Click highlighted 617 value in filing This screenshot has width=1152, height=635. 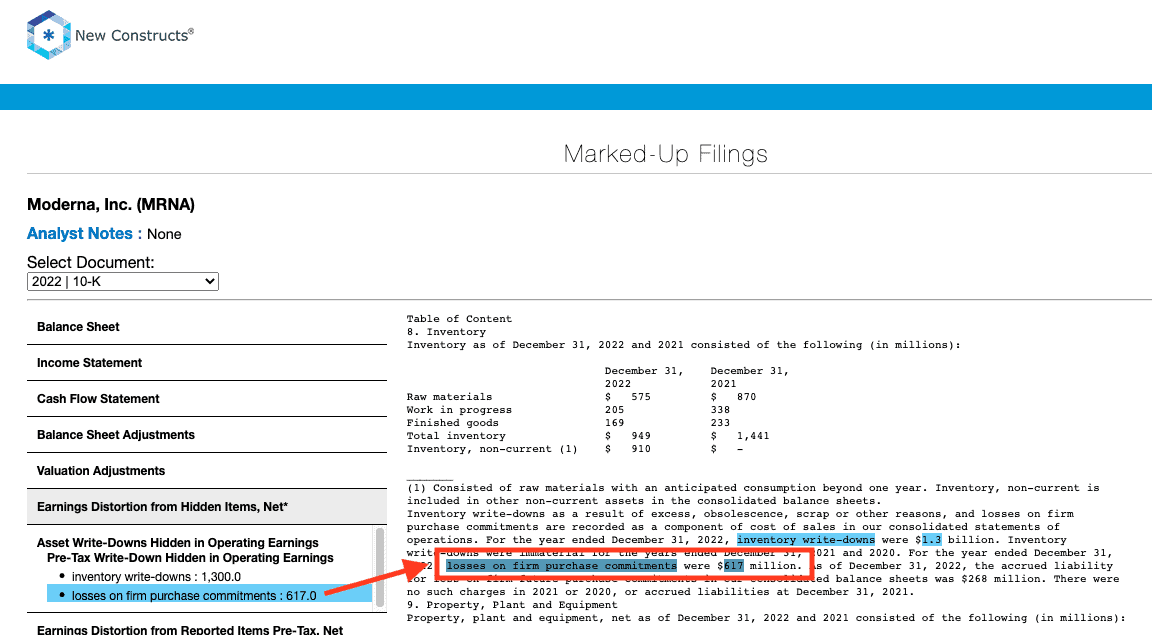click(733, 566)
